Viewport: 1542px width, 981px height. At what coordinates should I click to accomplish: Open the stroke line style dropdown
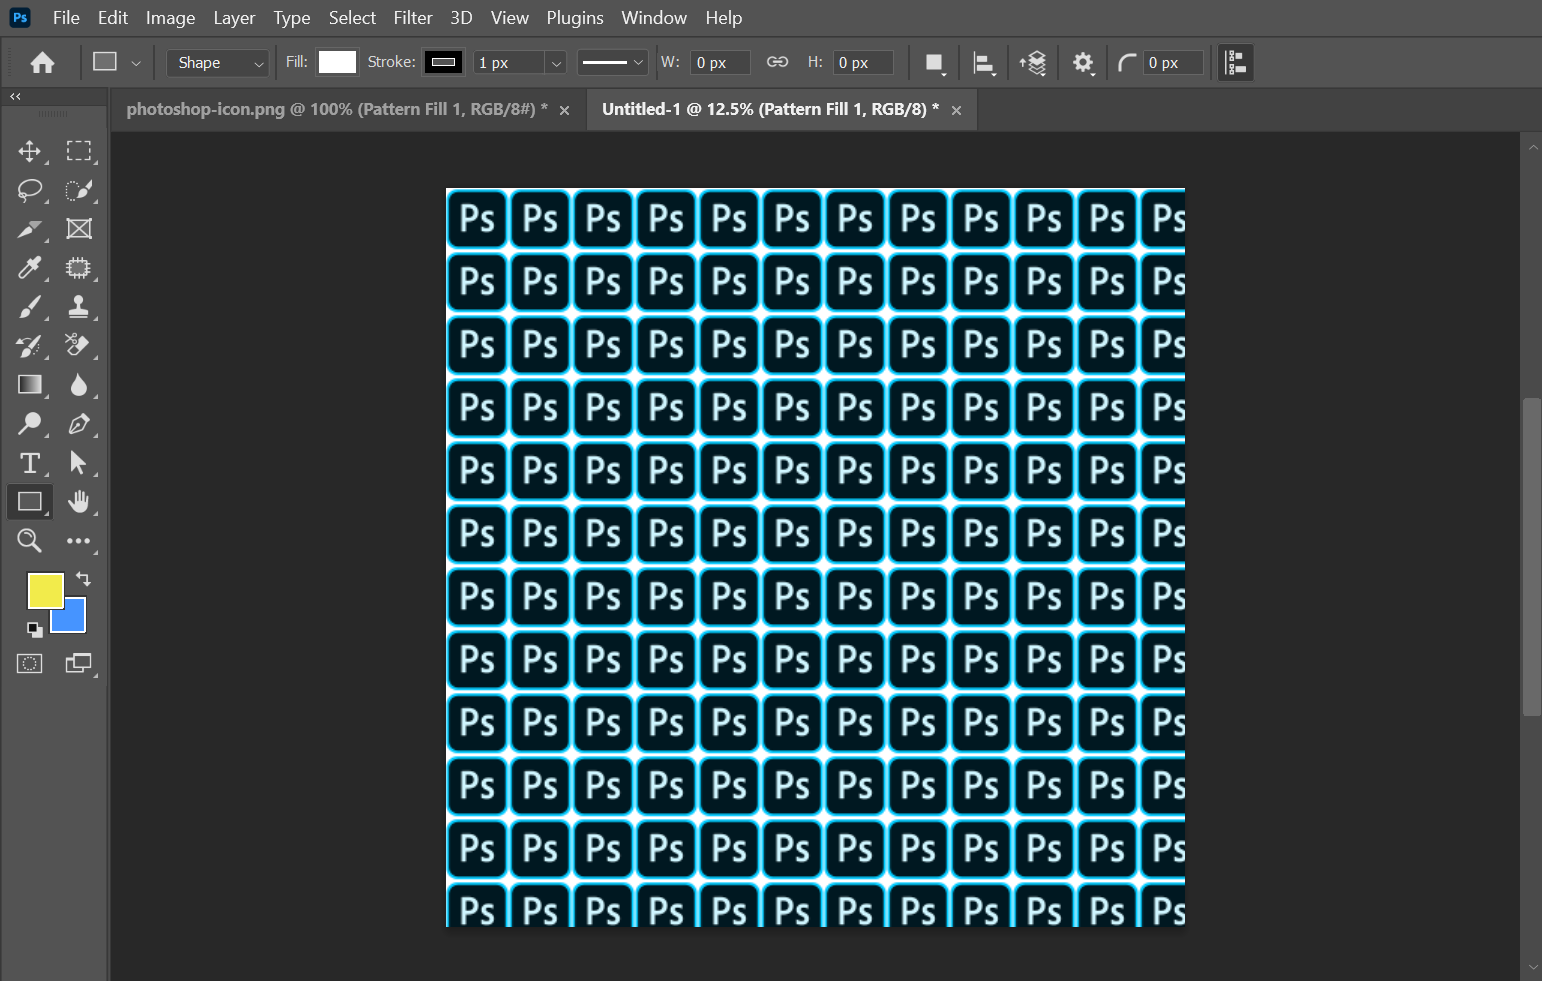click(x=613, y=62)
